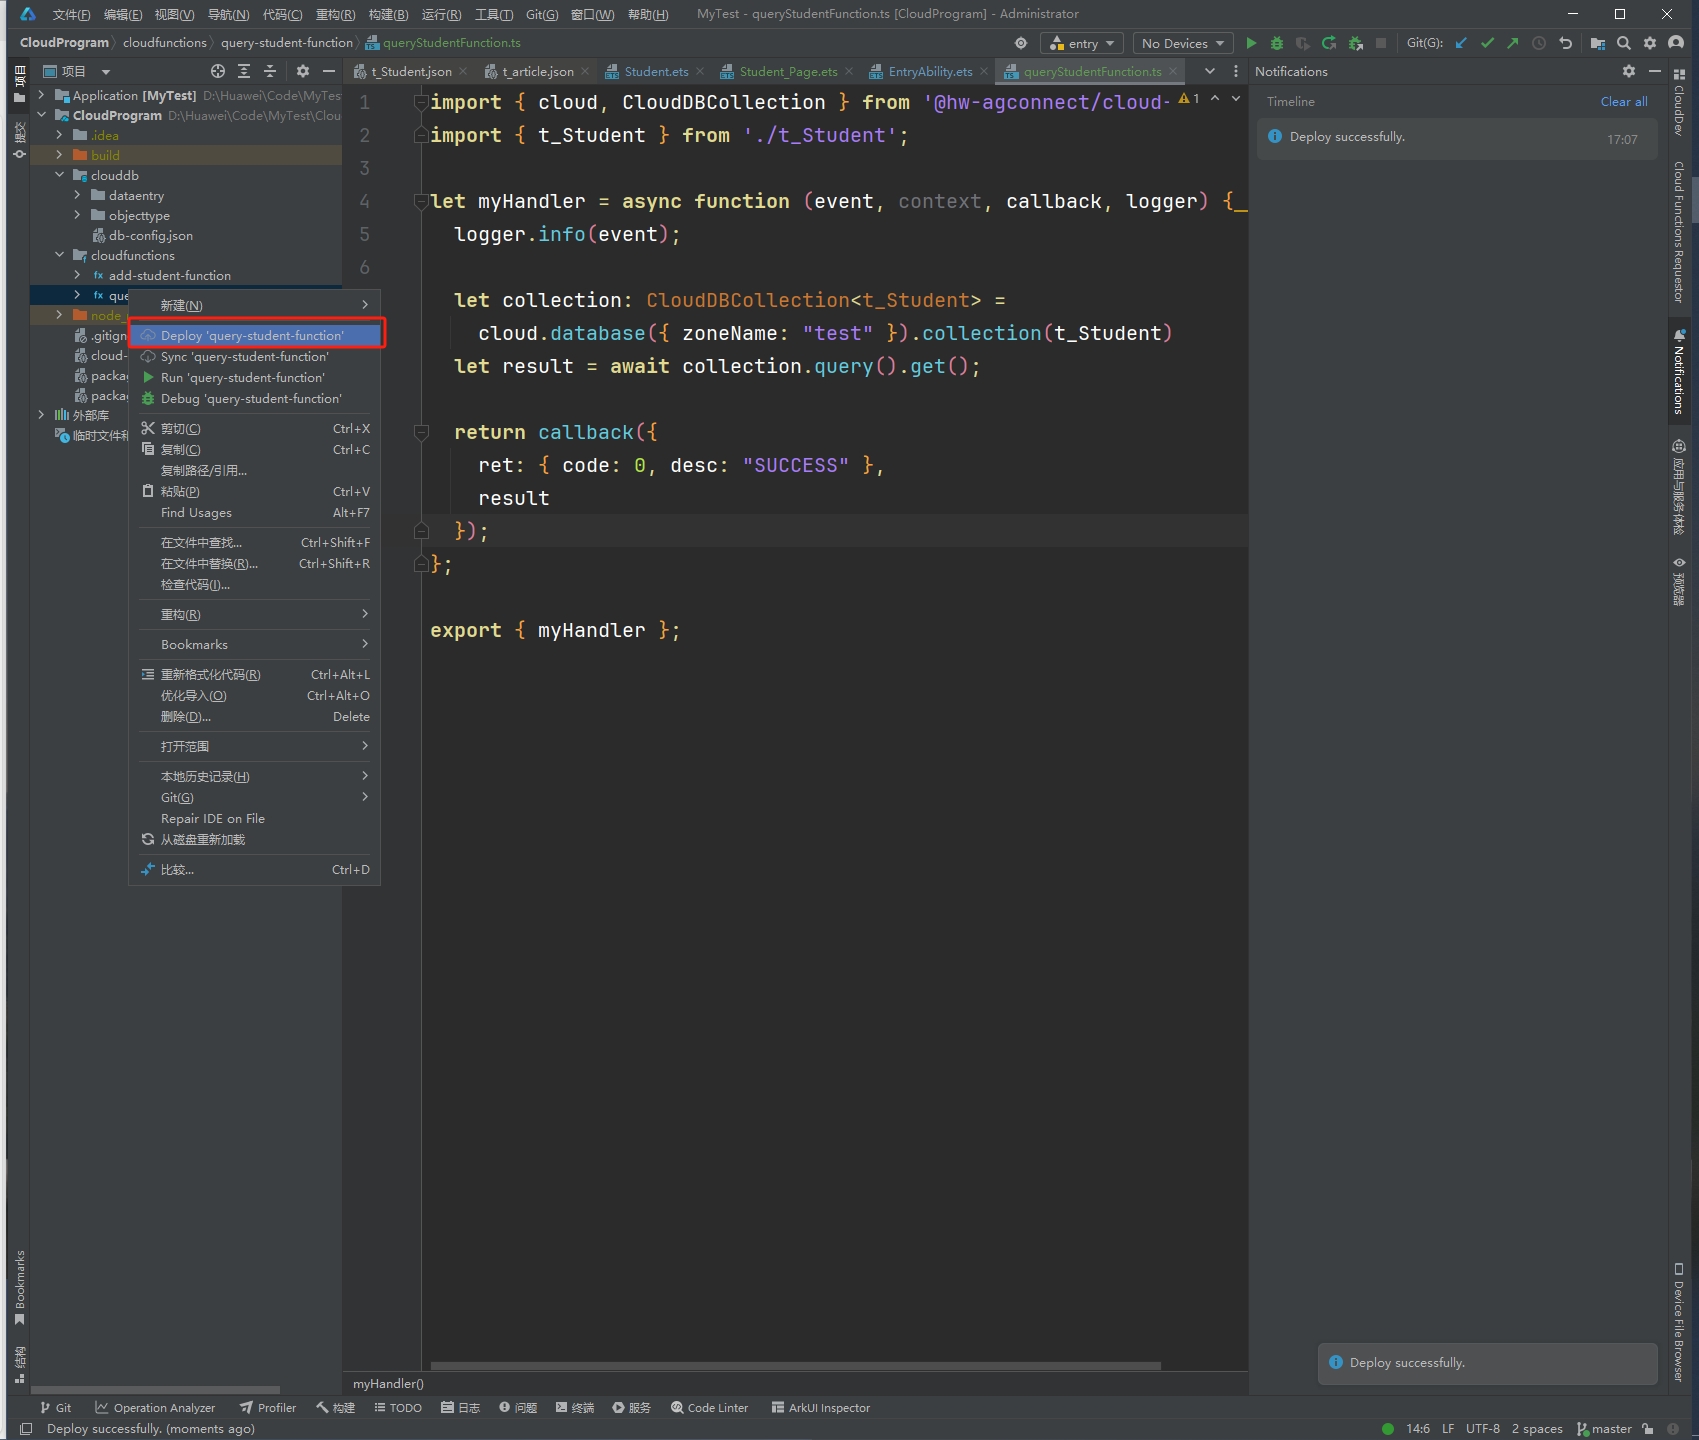
Task: Open Project Structure icon in toolbar
Action: 1598,43
